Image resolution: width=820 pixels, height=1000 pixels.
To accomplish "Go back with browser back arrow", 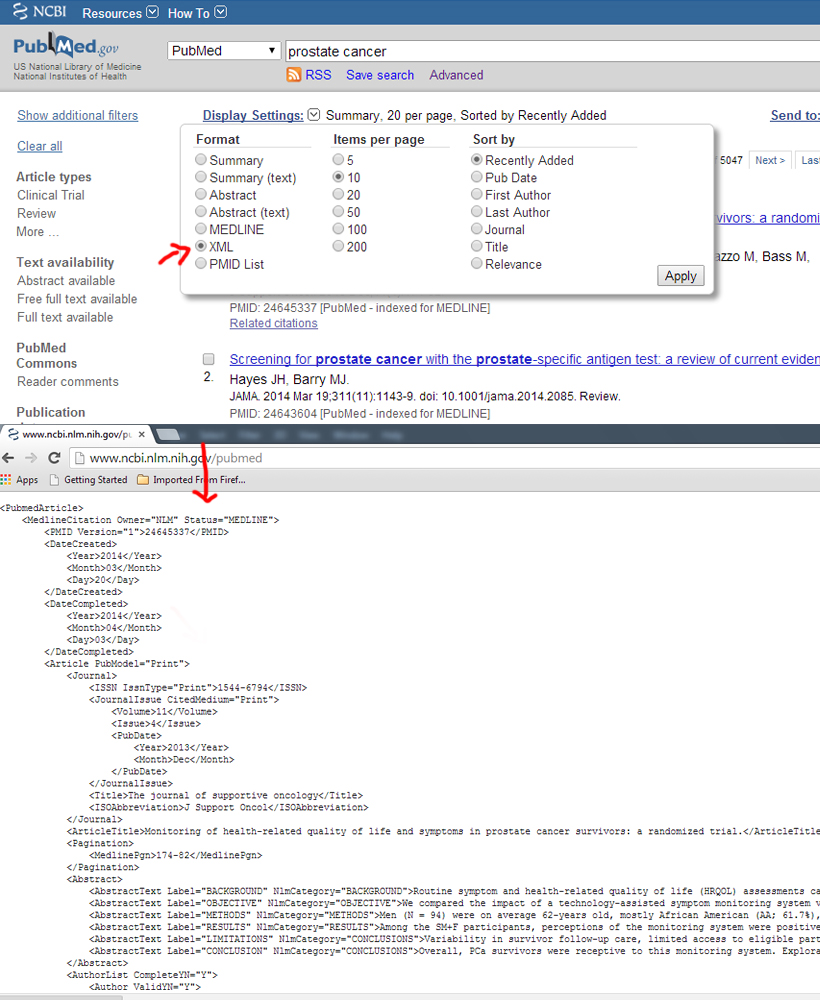I will 8,458.
